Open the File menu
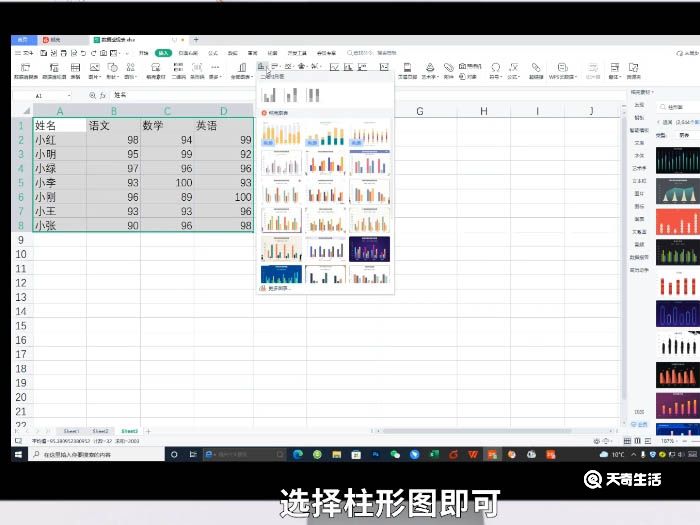The height and width of the screenshot is (525, 700). point(25,53)
